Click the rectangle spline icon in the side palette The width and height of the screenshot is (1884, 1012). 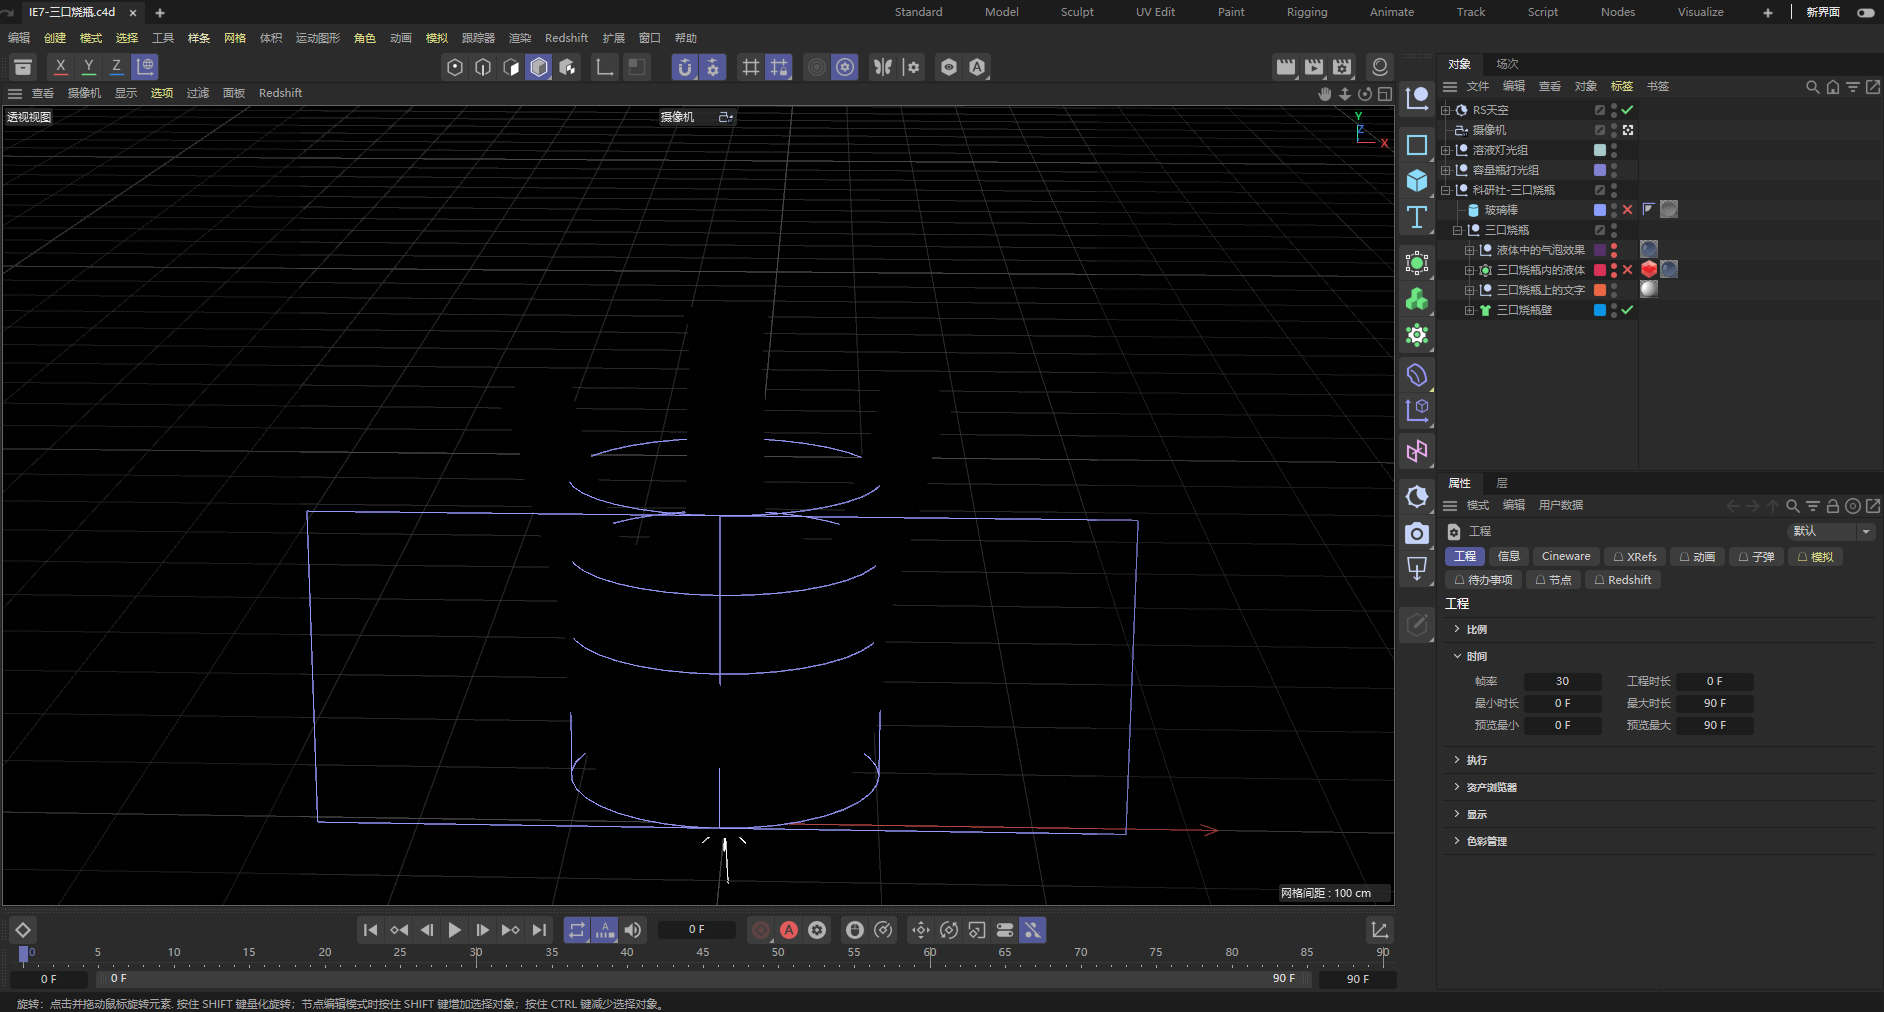(x=1417, y=145)
